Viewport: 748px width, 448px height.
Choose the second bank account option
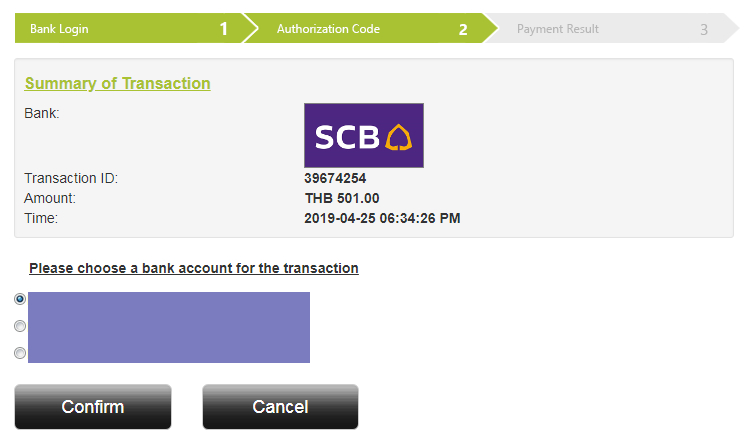(20, 326)
